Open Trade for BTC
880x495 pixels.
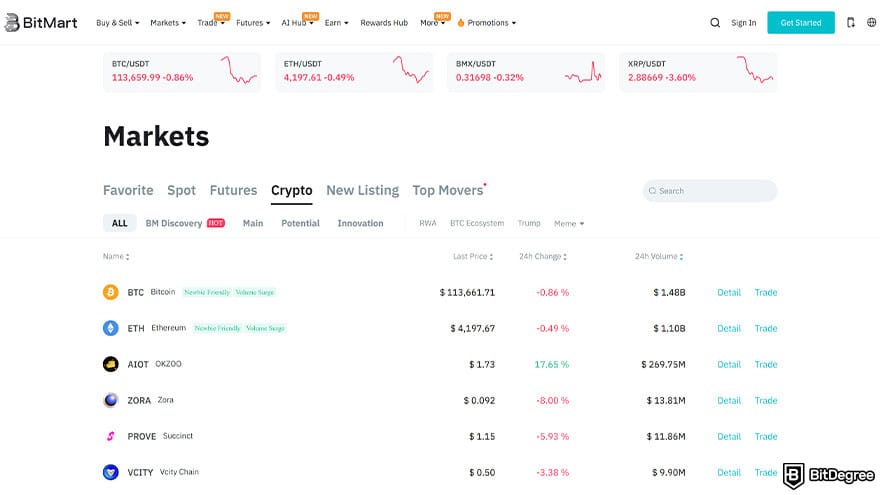click(766, 292)
